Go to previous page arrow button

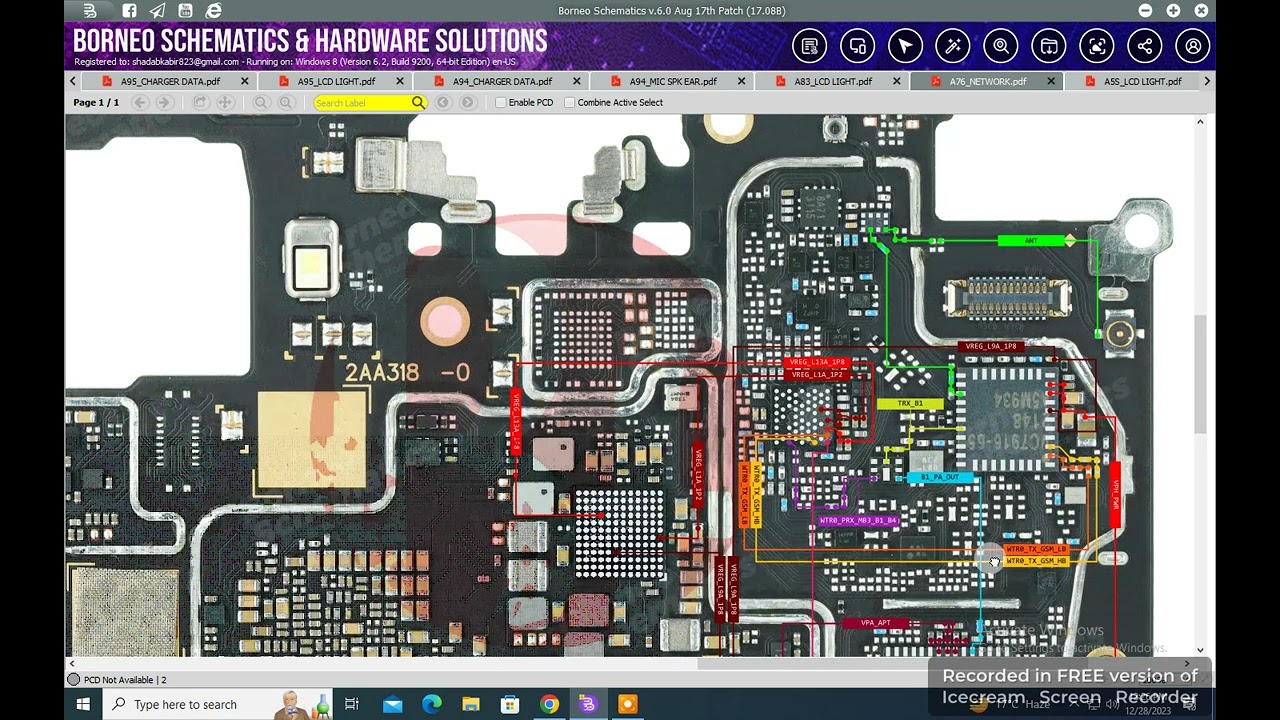tap(140, 102)
